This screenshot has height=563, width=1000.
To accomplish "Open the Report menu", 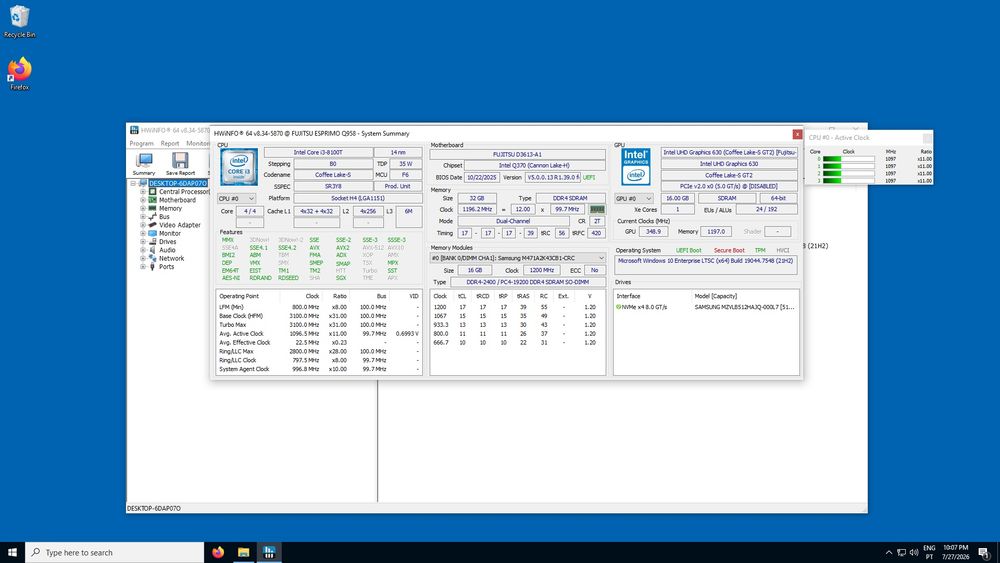I will click(x=170, y=143).
